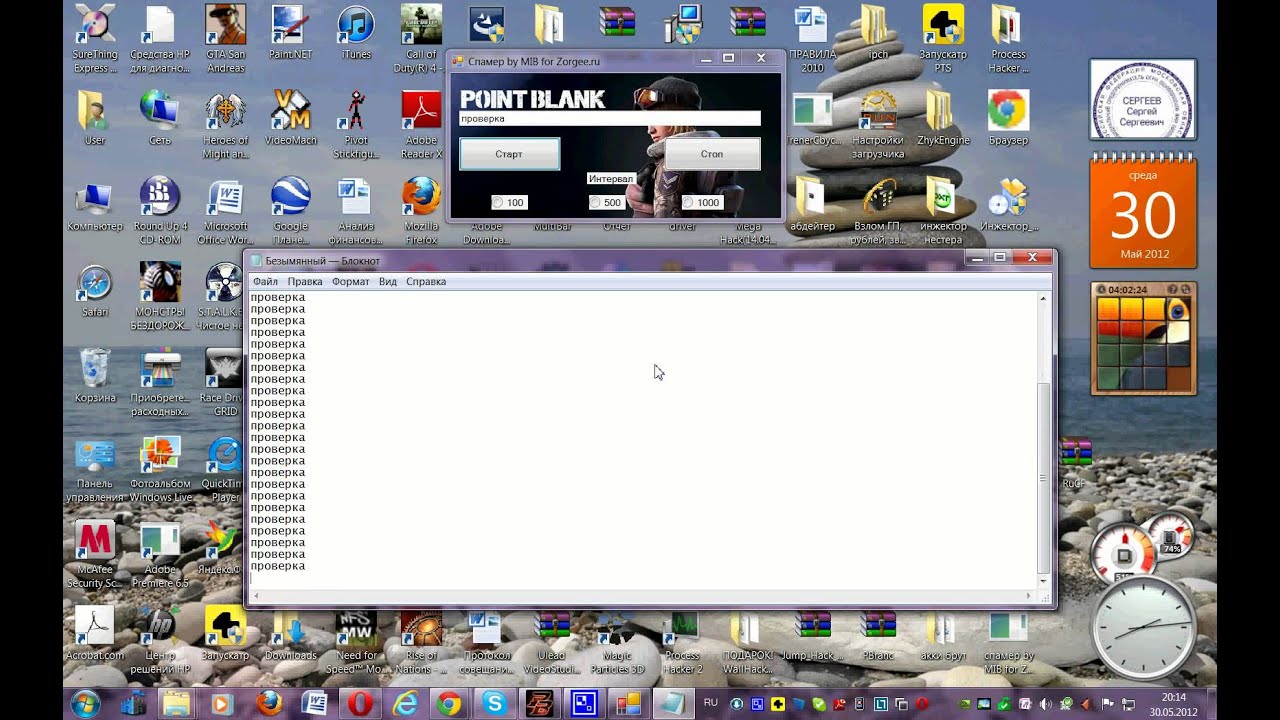
Task: Select the iTunes desktop icon
Action: [x=356, y=32]
